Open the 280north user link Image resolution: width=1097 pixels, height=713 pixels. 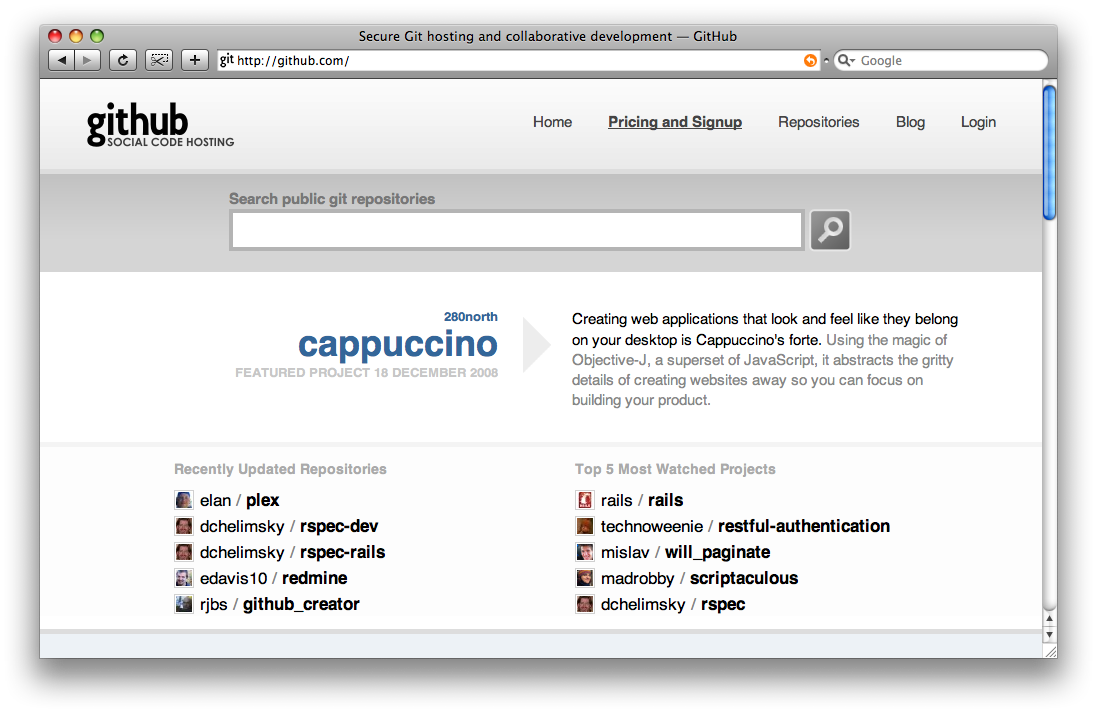(471, 317)
